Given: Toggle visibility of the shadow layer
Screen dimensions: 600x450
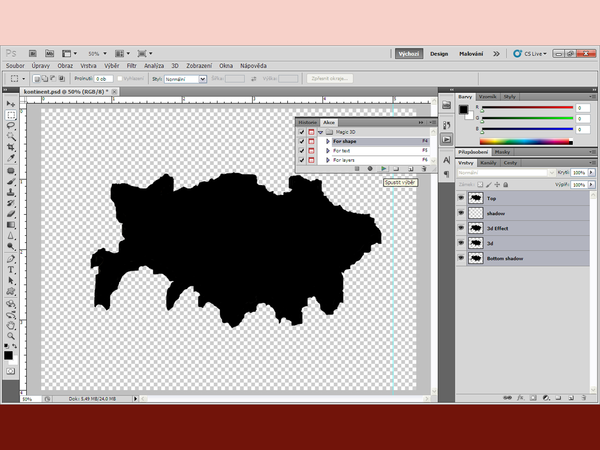Looking at the screenshot, I should pyautogui.click(x=462, y=213).
